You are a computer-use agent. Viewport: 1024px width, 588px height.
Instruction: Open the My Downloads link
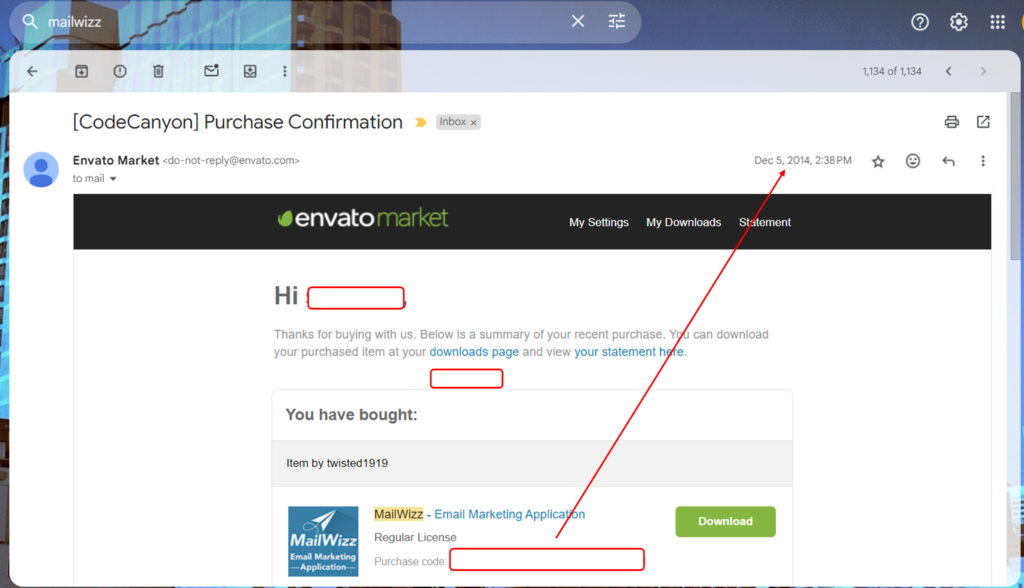pos(684,223)
